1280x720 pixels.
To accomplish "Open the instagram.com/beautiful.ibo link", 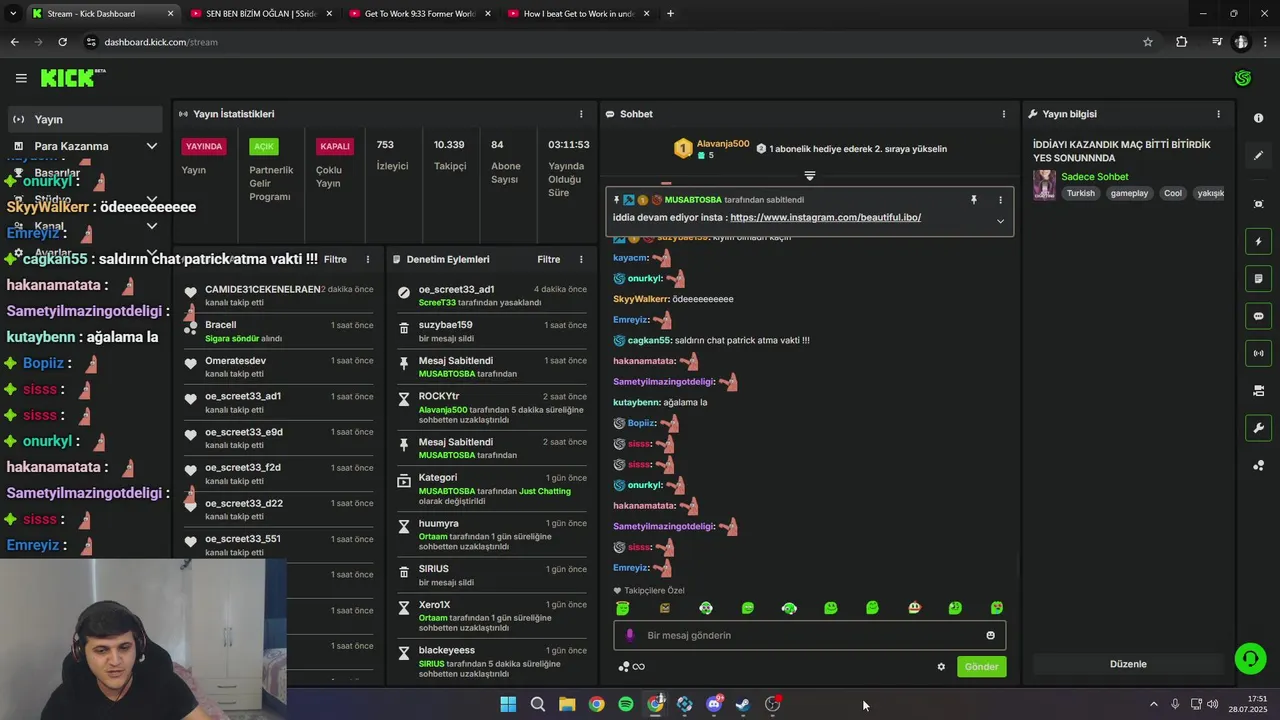I will click(825, 217).
